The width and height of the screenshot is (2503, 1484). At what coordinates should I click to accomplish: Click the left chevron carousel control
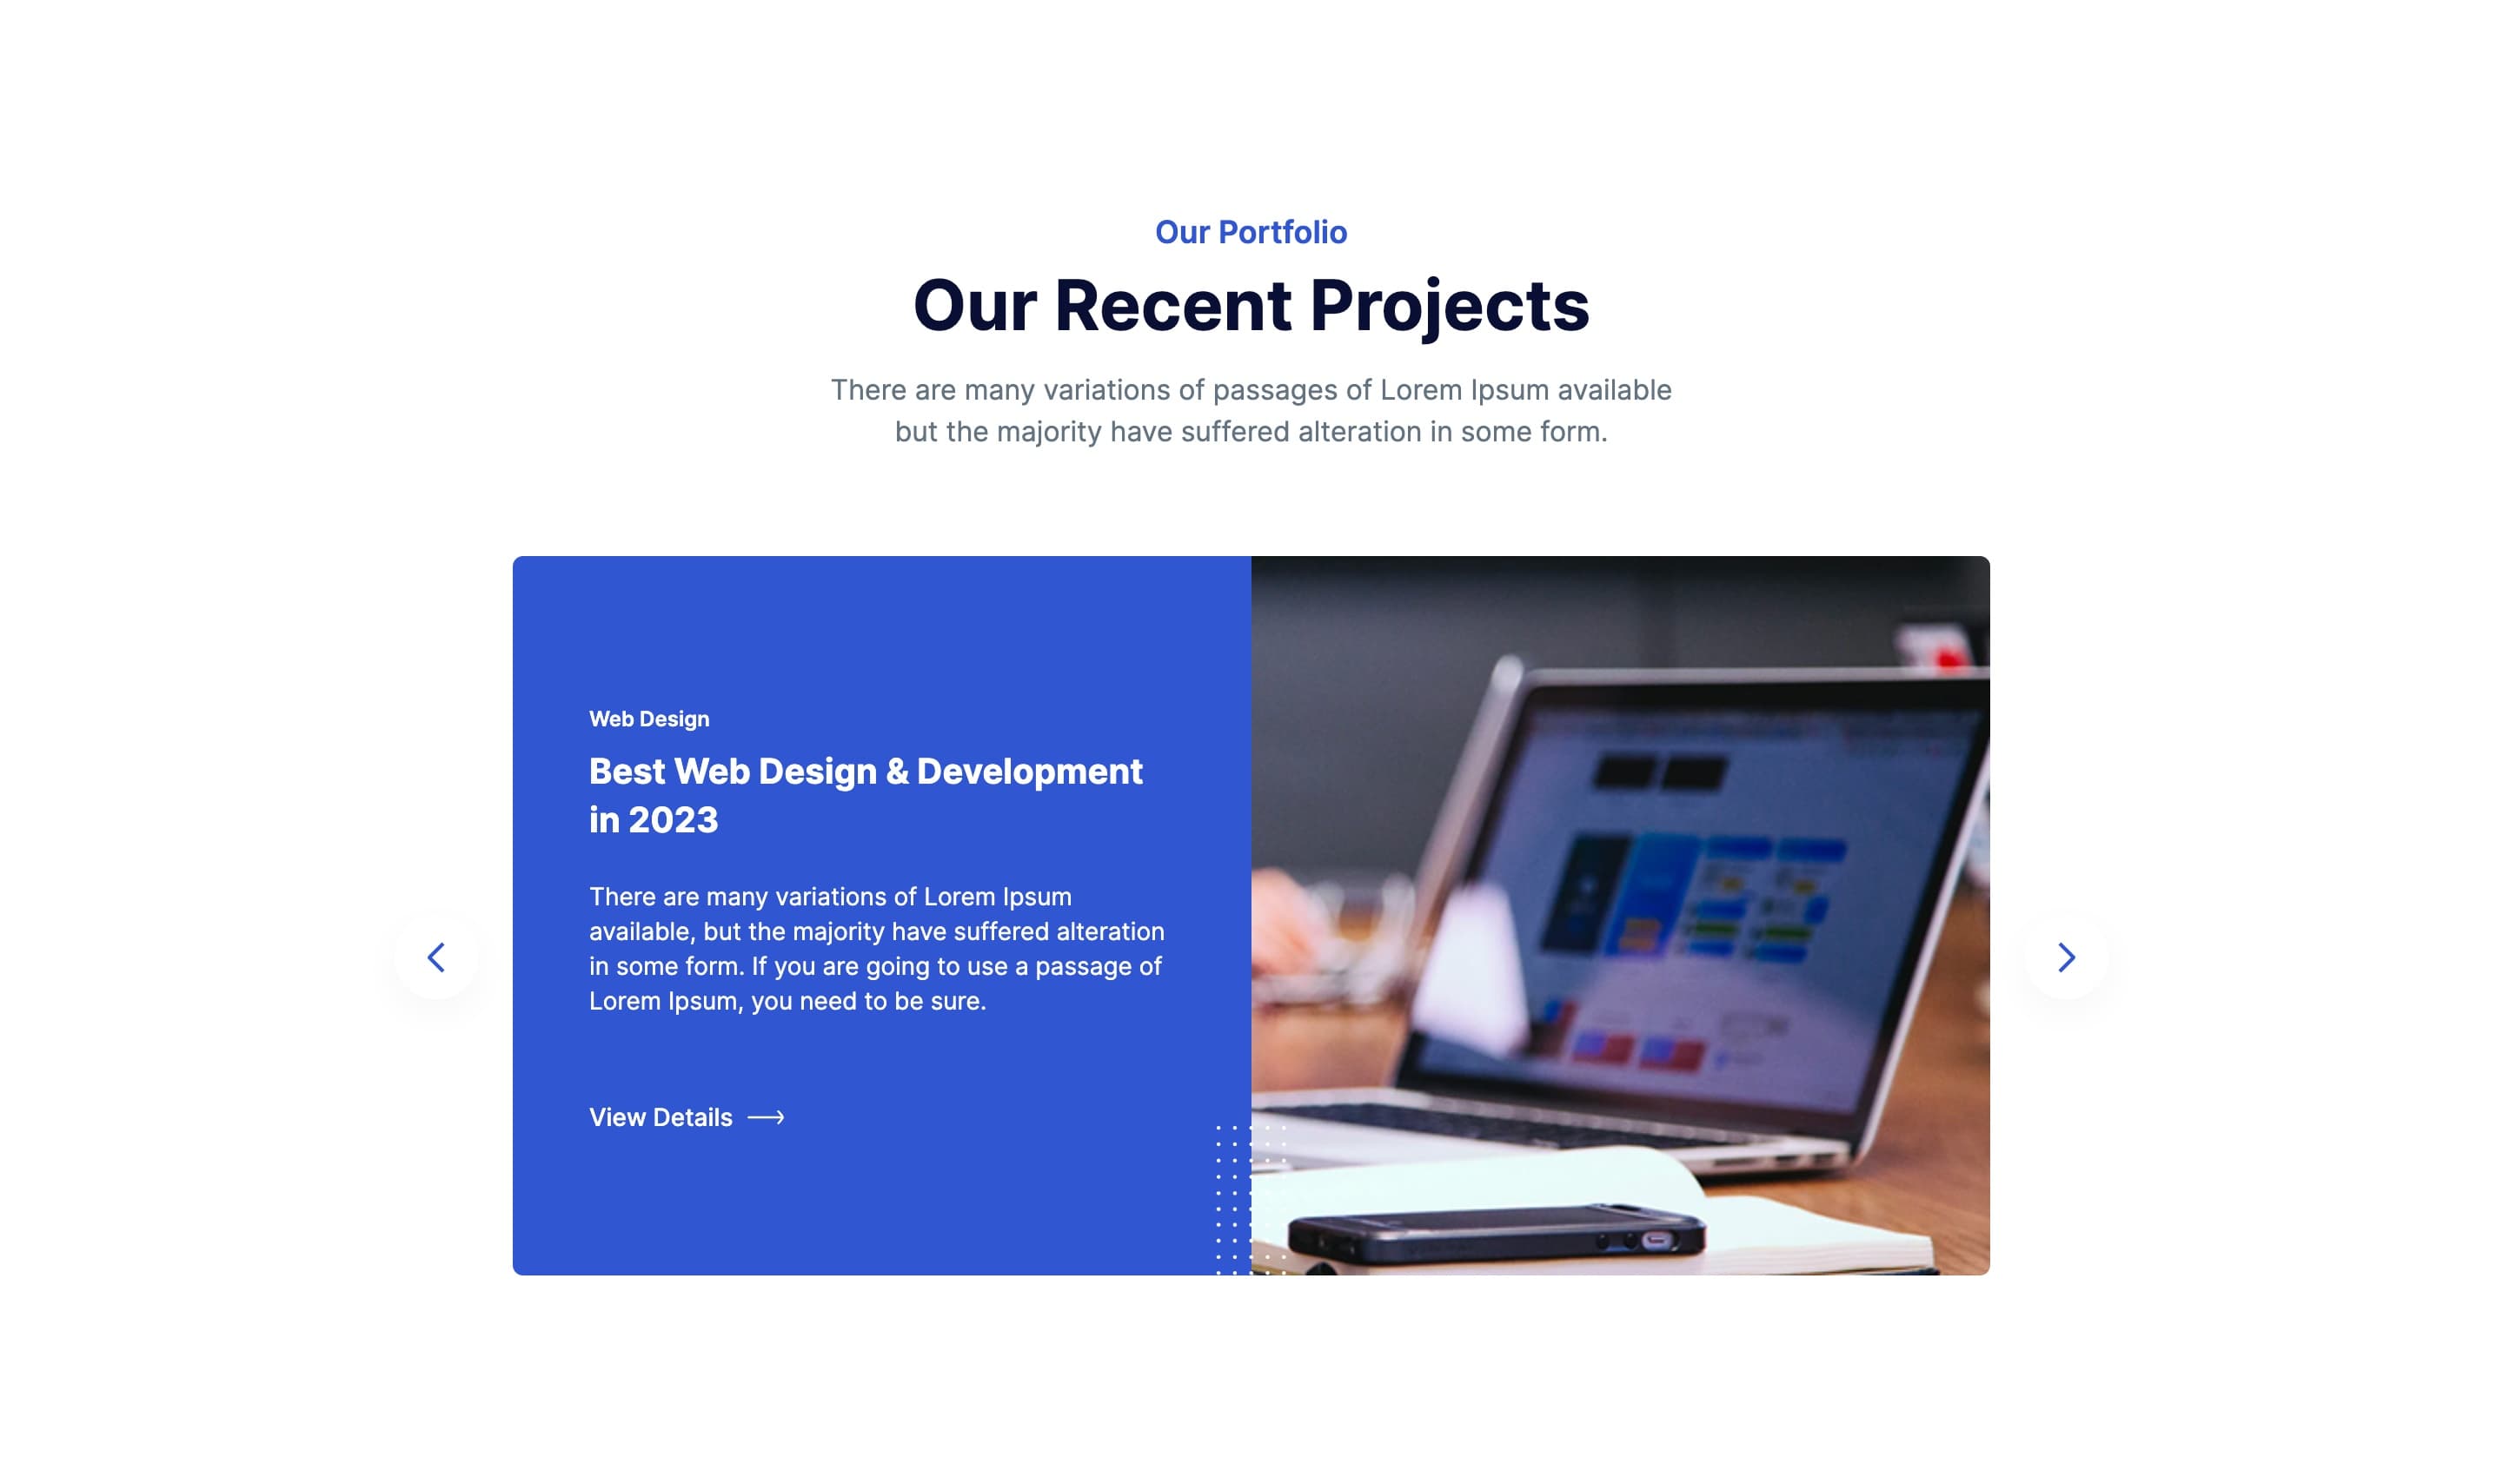point(436,956)
